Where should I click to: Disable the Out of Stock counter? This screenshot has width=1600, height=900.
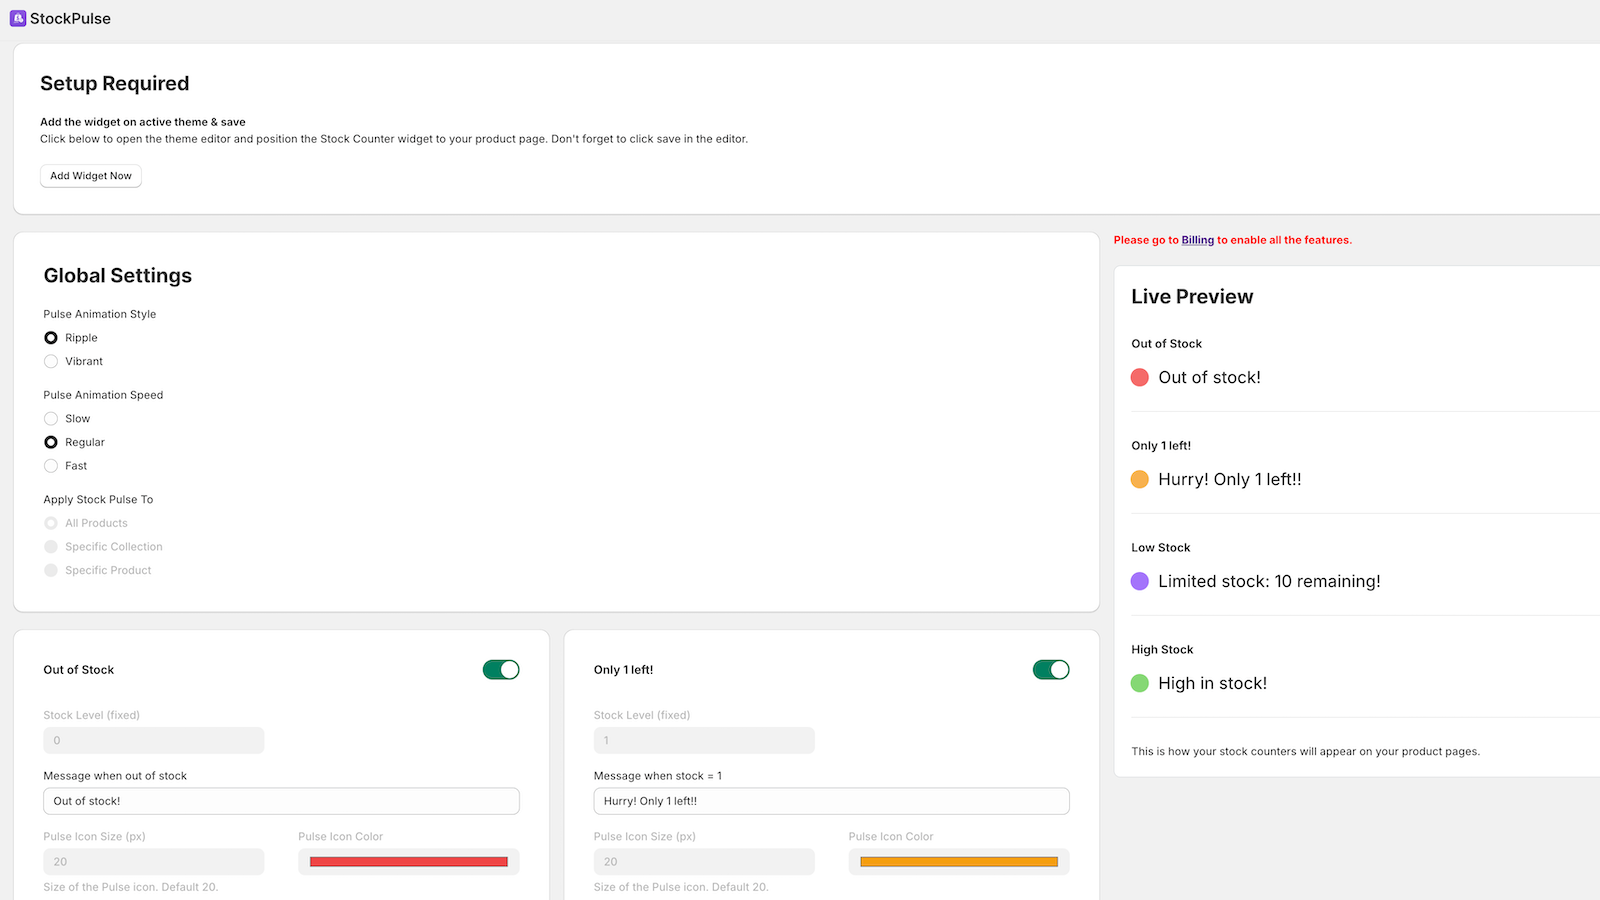click(x=501, y=669)
